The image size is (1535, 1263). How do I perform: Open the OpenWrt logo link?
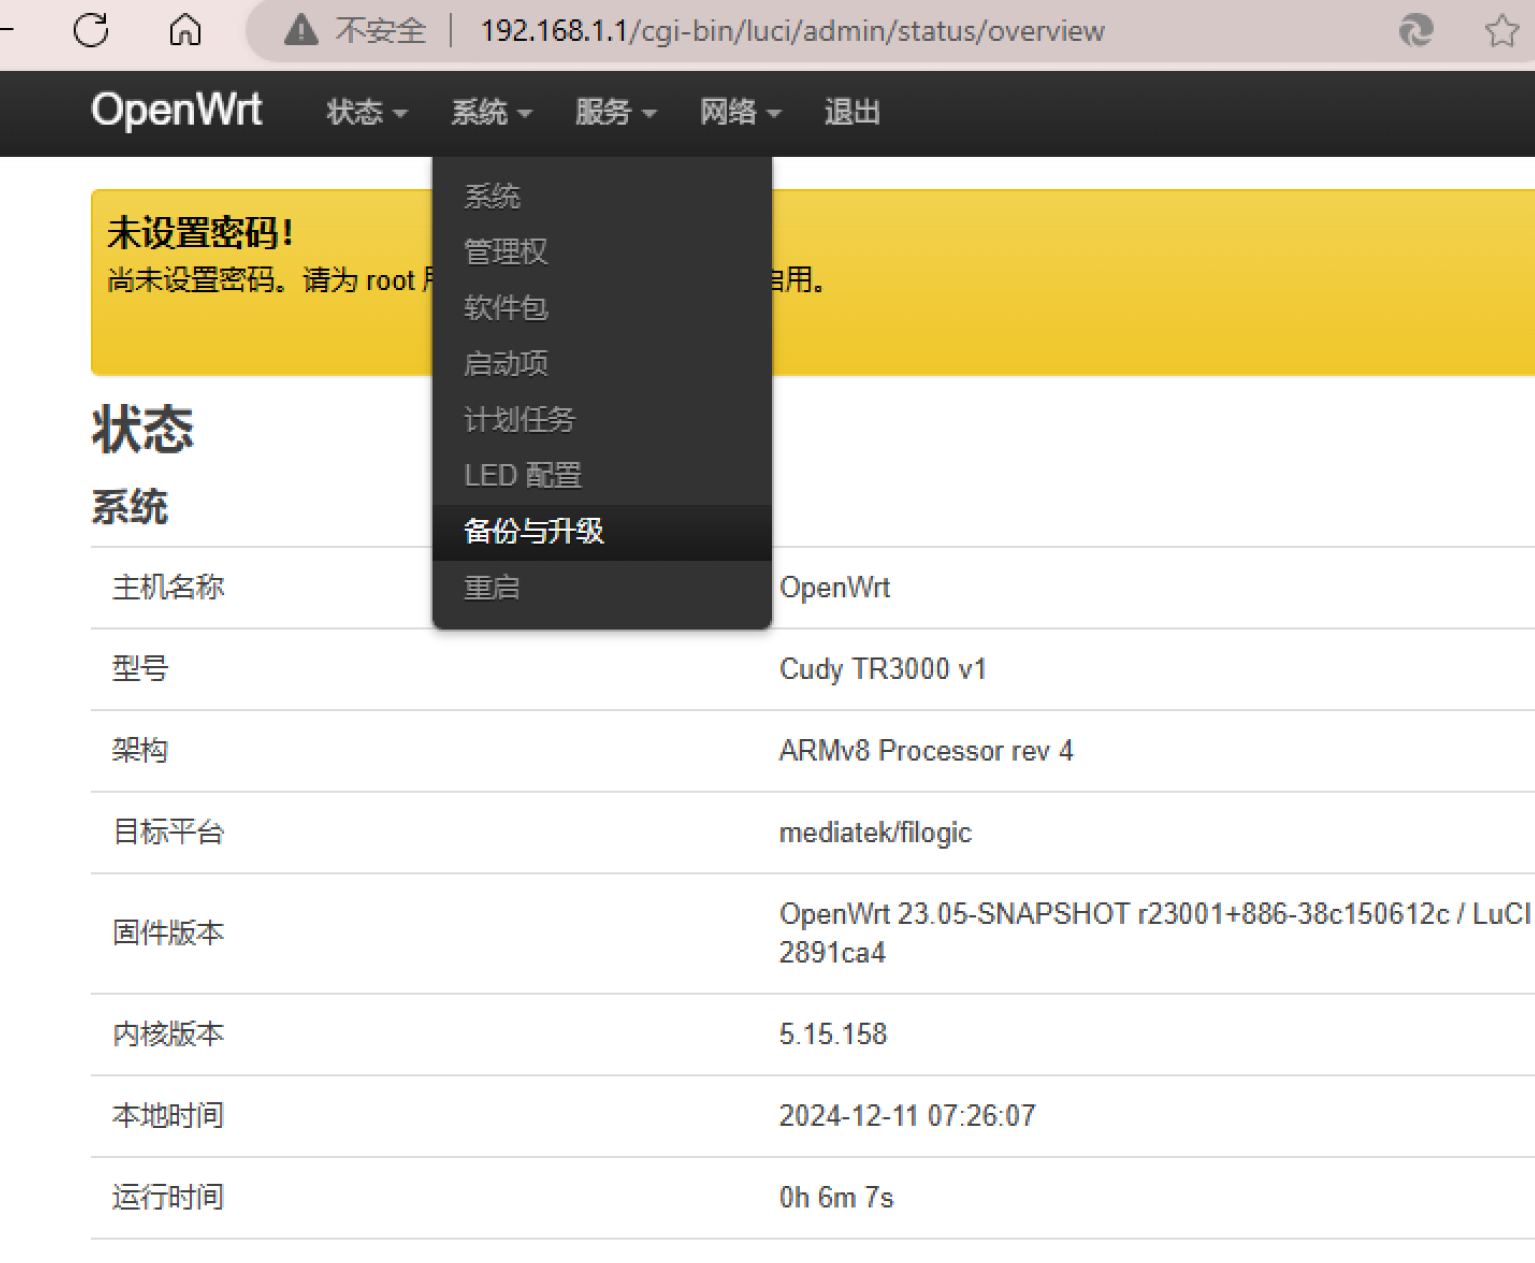(x=176, y=110)
